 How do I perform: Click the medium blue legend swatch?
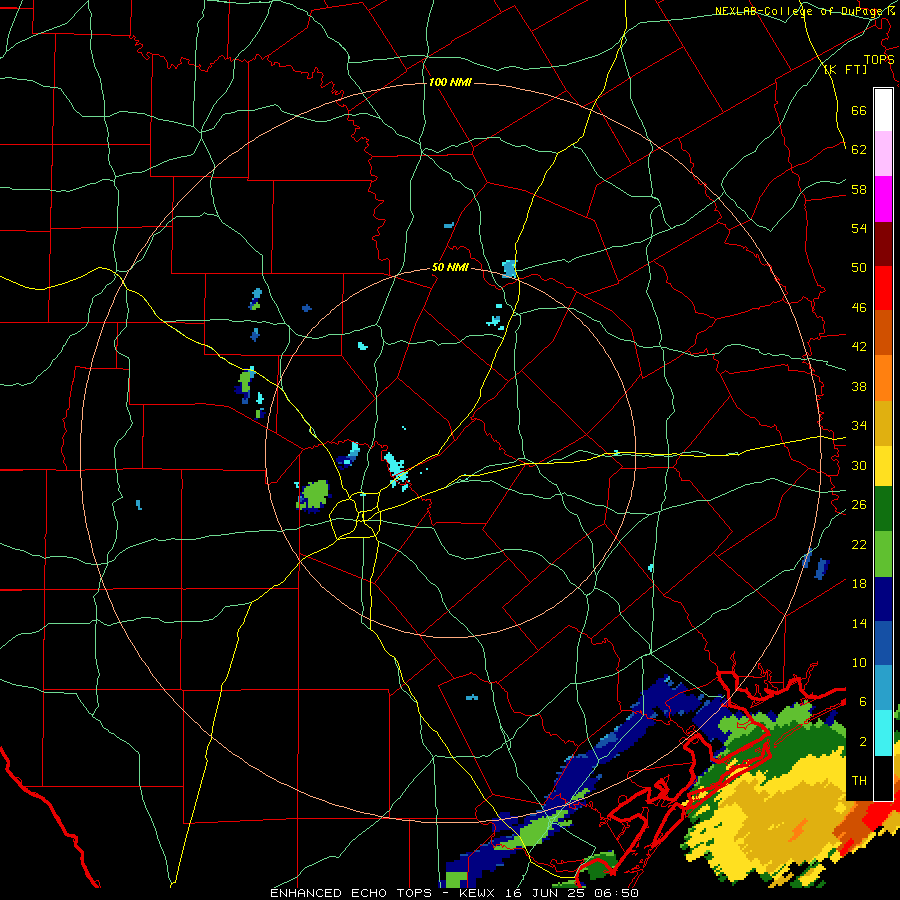click(883, 643)
